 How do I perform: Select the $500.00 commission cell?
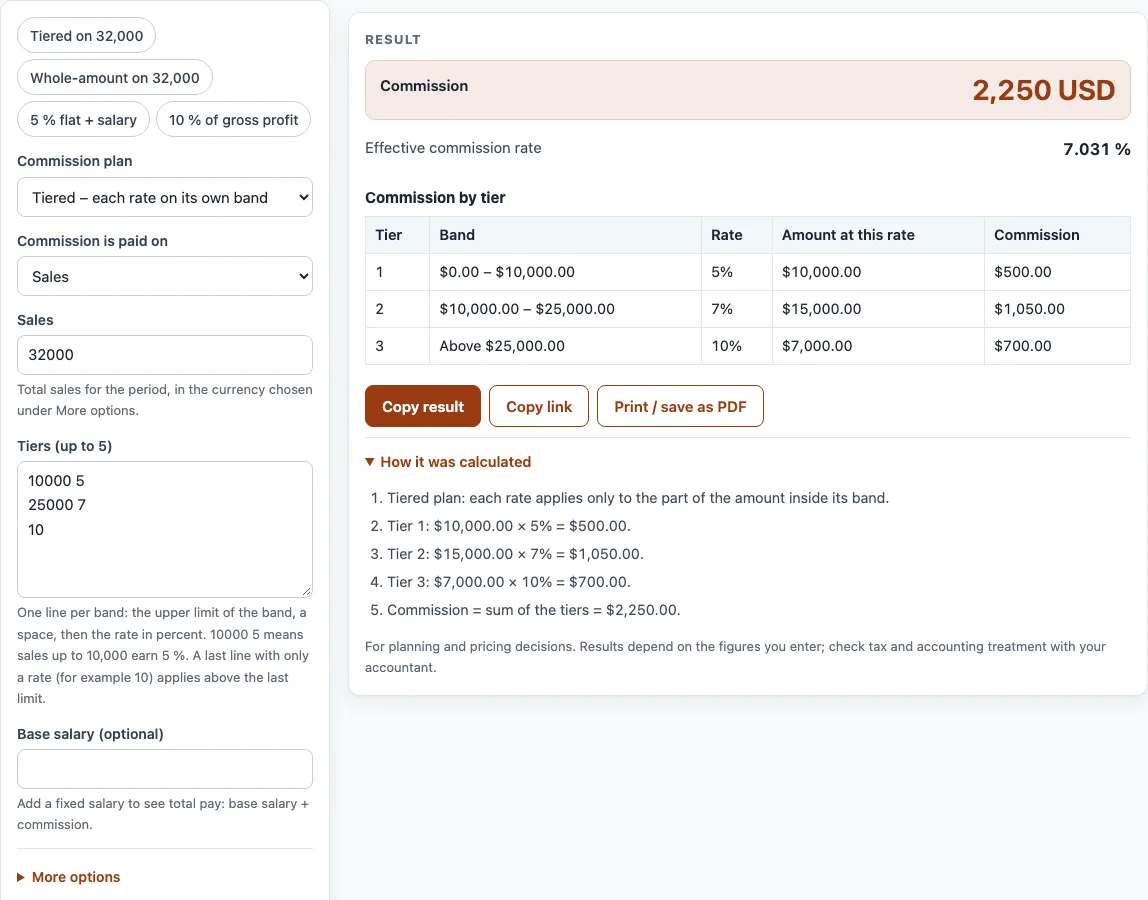tap(1057, 272)
